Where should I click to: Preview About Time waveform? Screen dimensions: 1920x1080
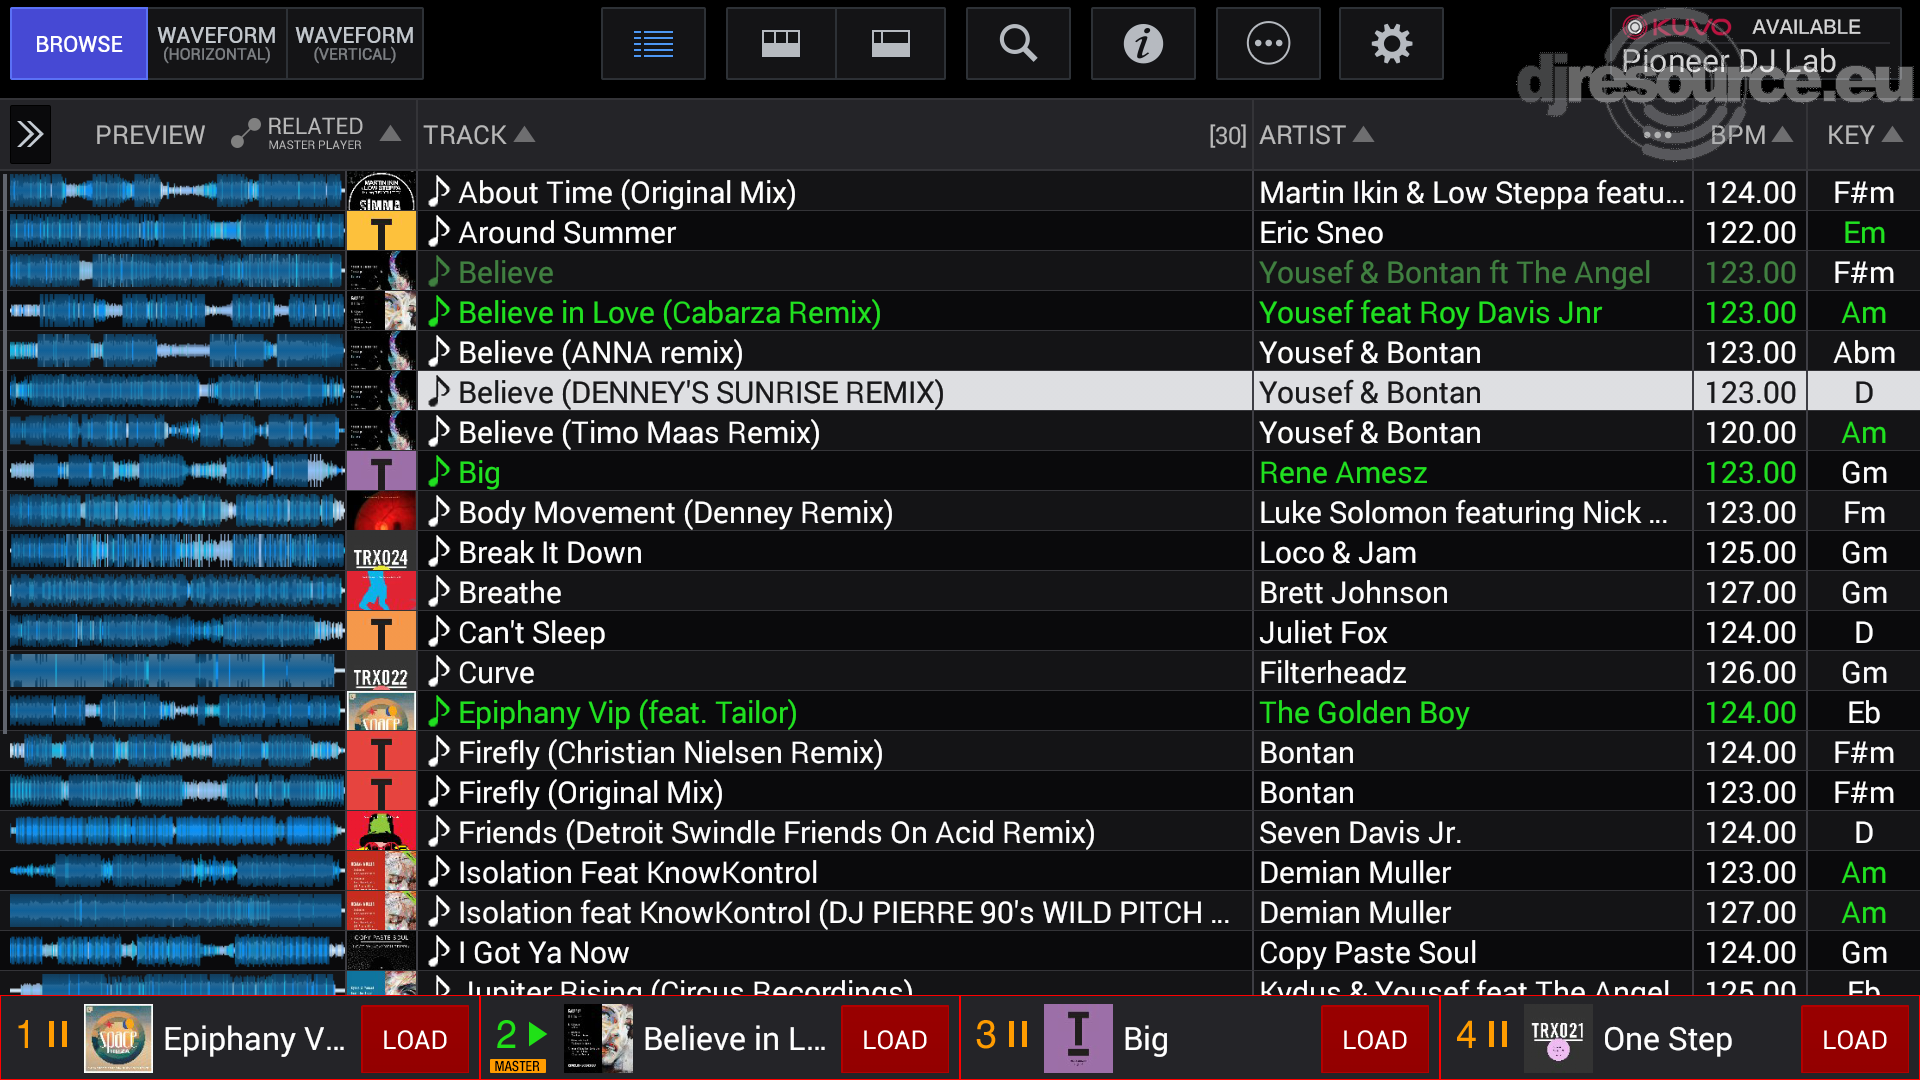coord(177,191)
